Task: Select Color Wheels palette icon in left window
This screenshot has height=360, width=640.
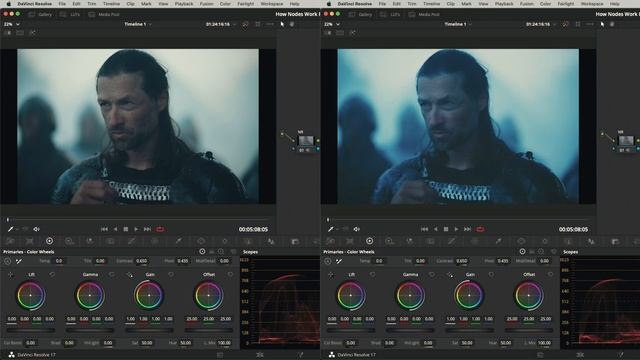Action: 49,241
